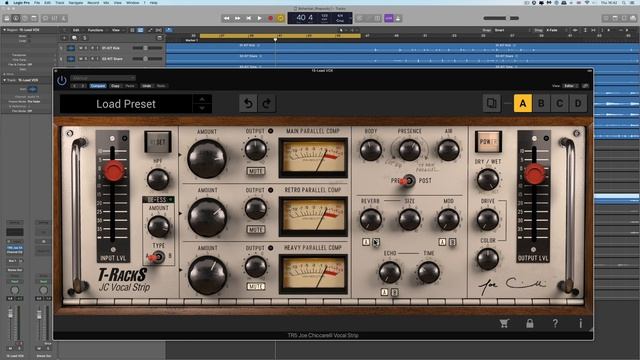Open the Library icon in Logic toolbar

point(7,18)
